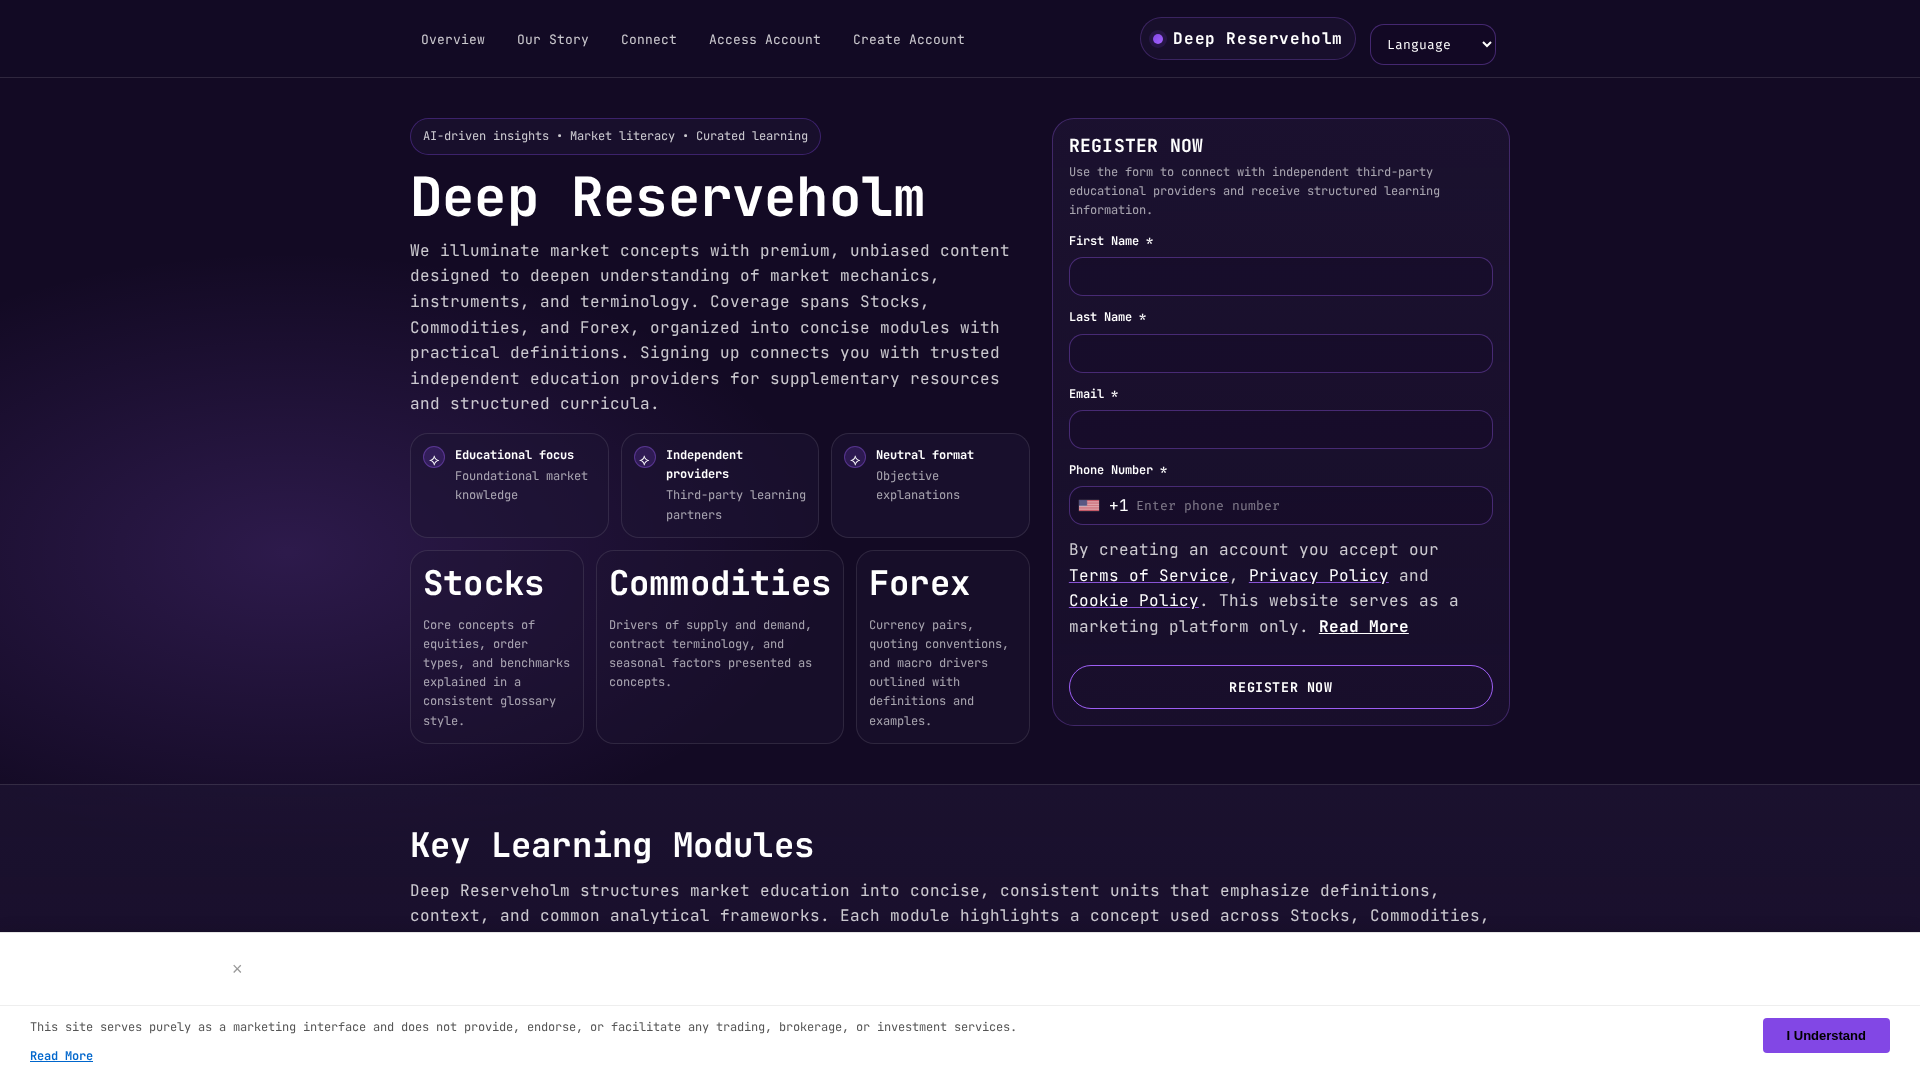
Task: Click the Commodities card heading
Action: (720, 584)
